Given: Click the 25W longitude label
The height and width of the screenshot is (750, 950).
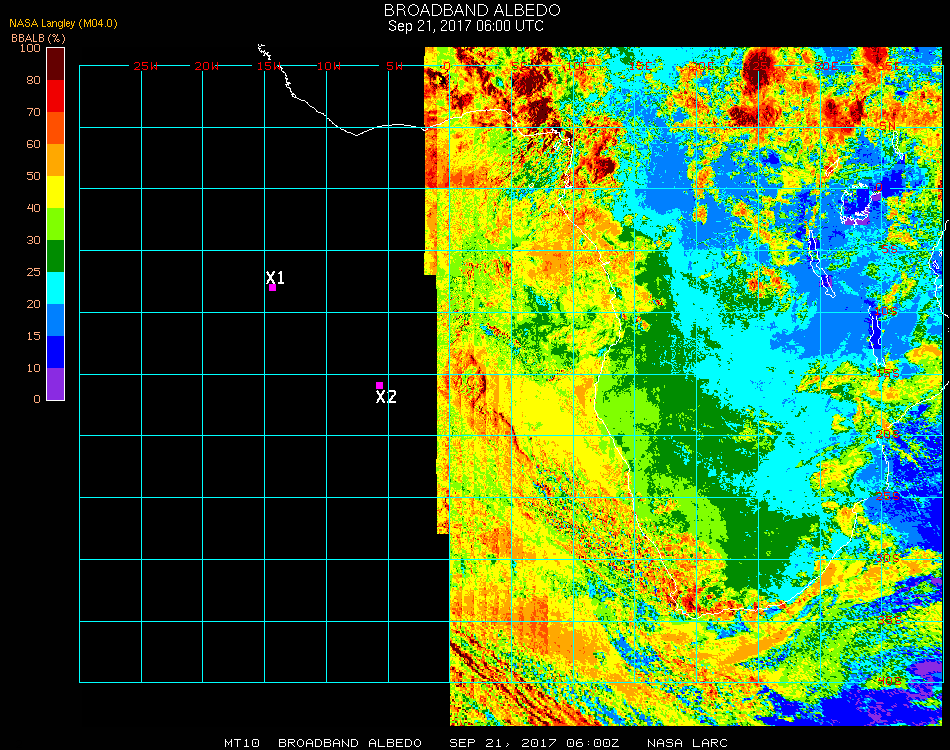Looking at the screenshot, I should (145, 66).
